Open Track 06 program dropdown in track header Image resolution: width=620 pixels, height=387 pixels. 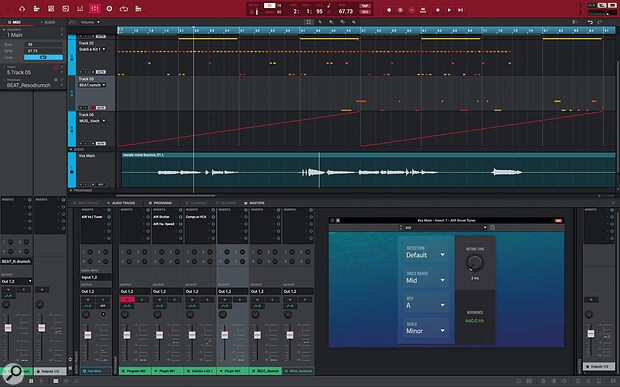pos(92,121)
